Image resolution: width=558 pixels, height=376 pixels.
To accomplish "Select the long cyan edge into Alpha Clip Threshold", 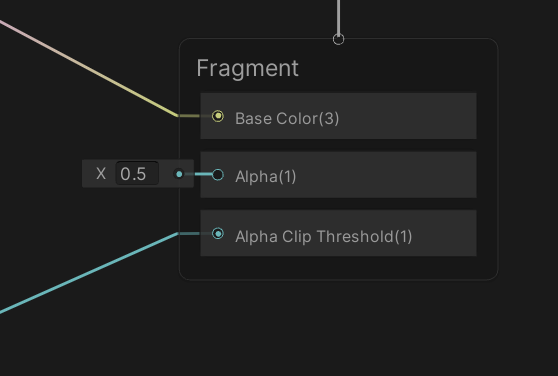I will [89, 273].
